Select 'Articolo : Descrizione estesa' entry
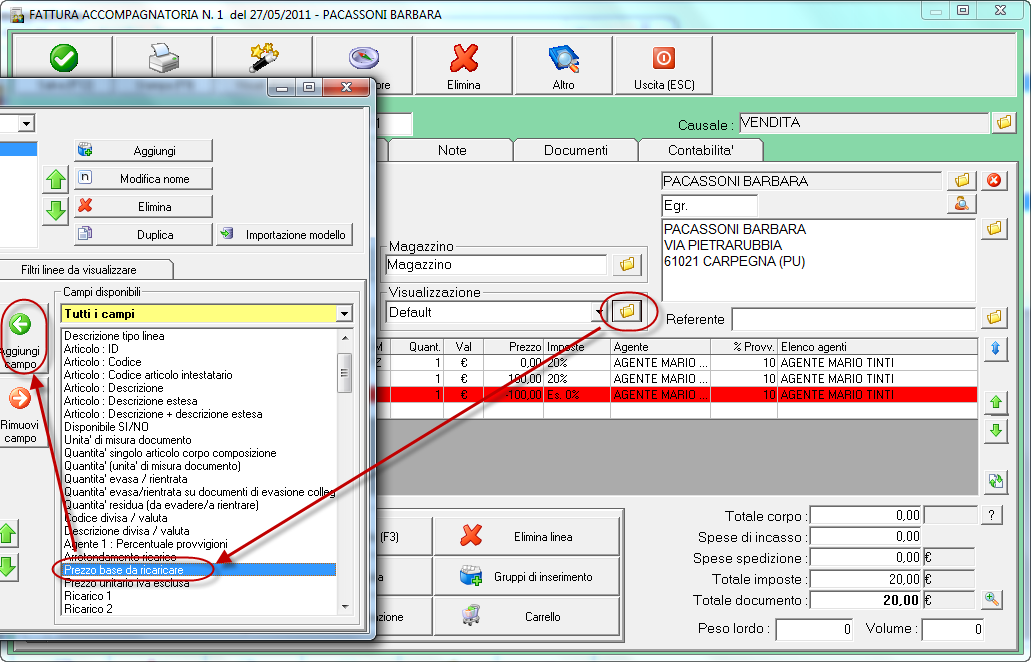The height and width of the screenshot is (662, 1031). tap(130, 401)
